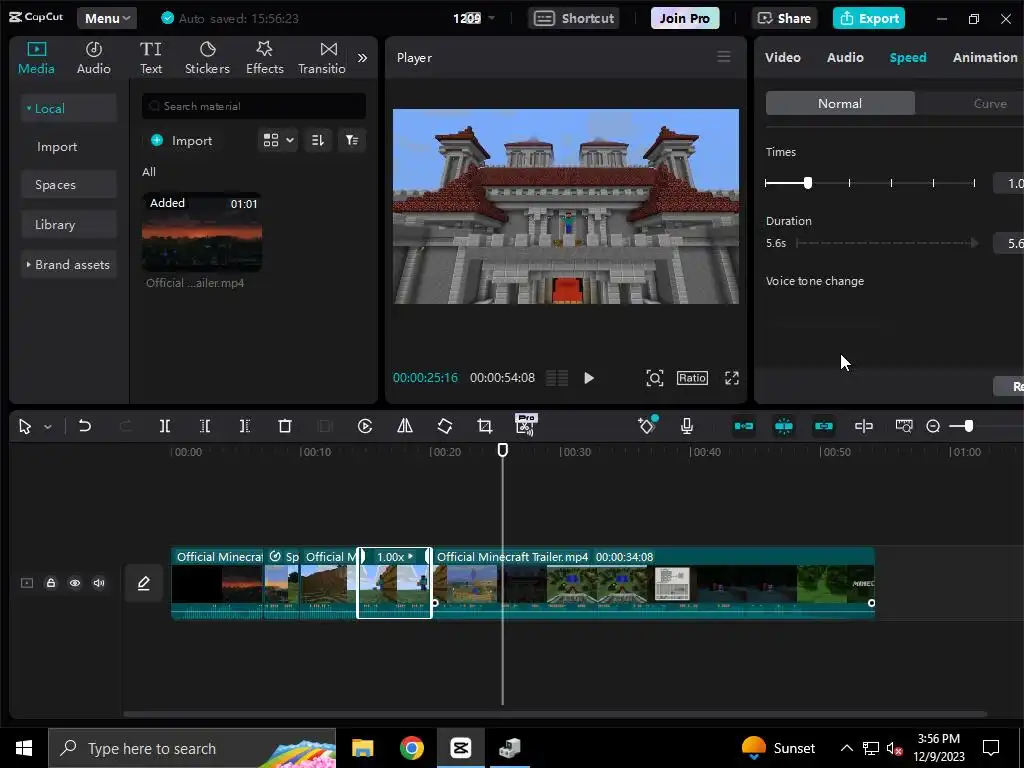
Task: Click the keyframe marker diamond icon
Action: [647, 426]
